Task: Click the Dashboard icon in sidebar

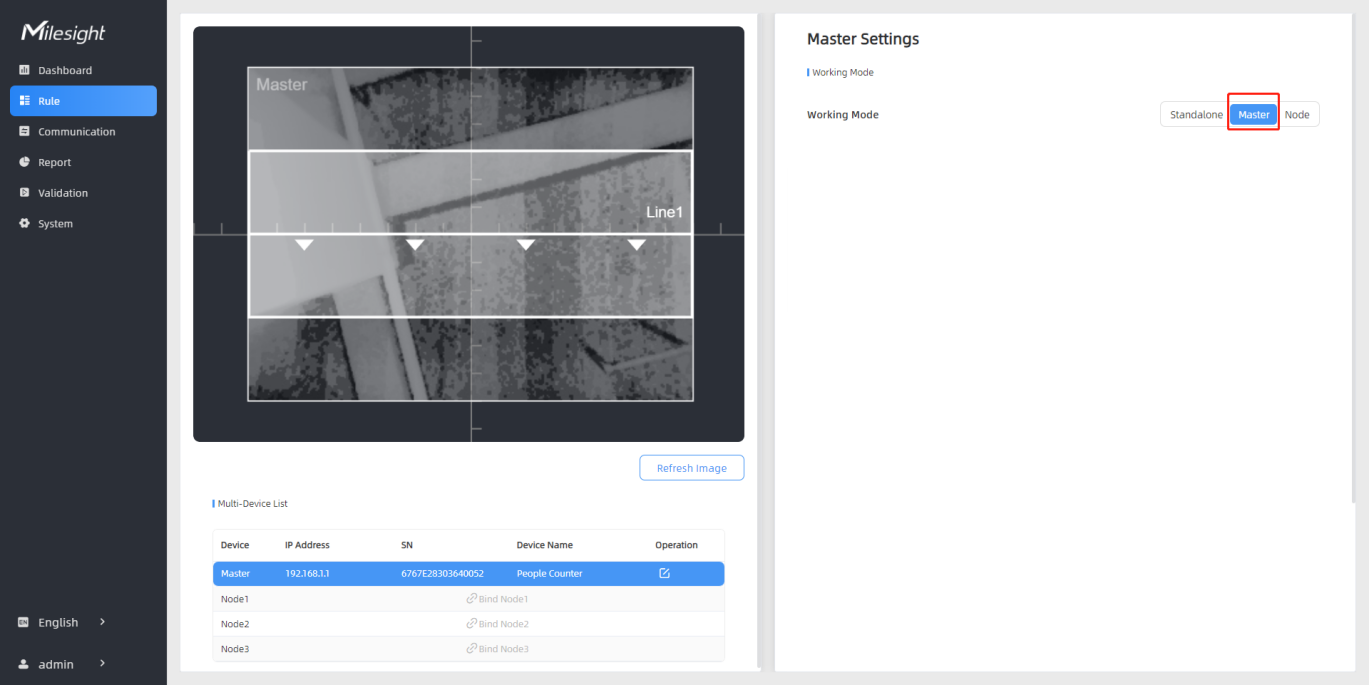Action: (24, 70)
